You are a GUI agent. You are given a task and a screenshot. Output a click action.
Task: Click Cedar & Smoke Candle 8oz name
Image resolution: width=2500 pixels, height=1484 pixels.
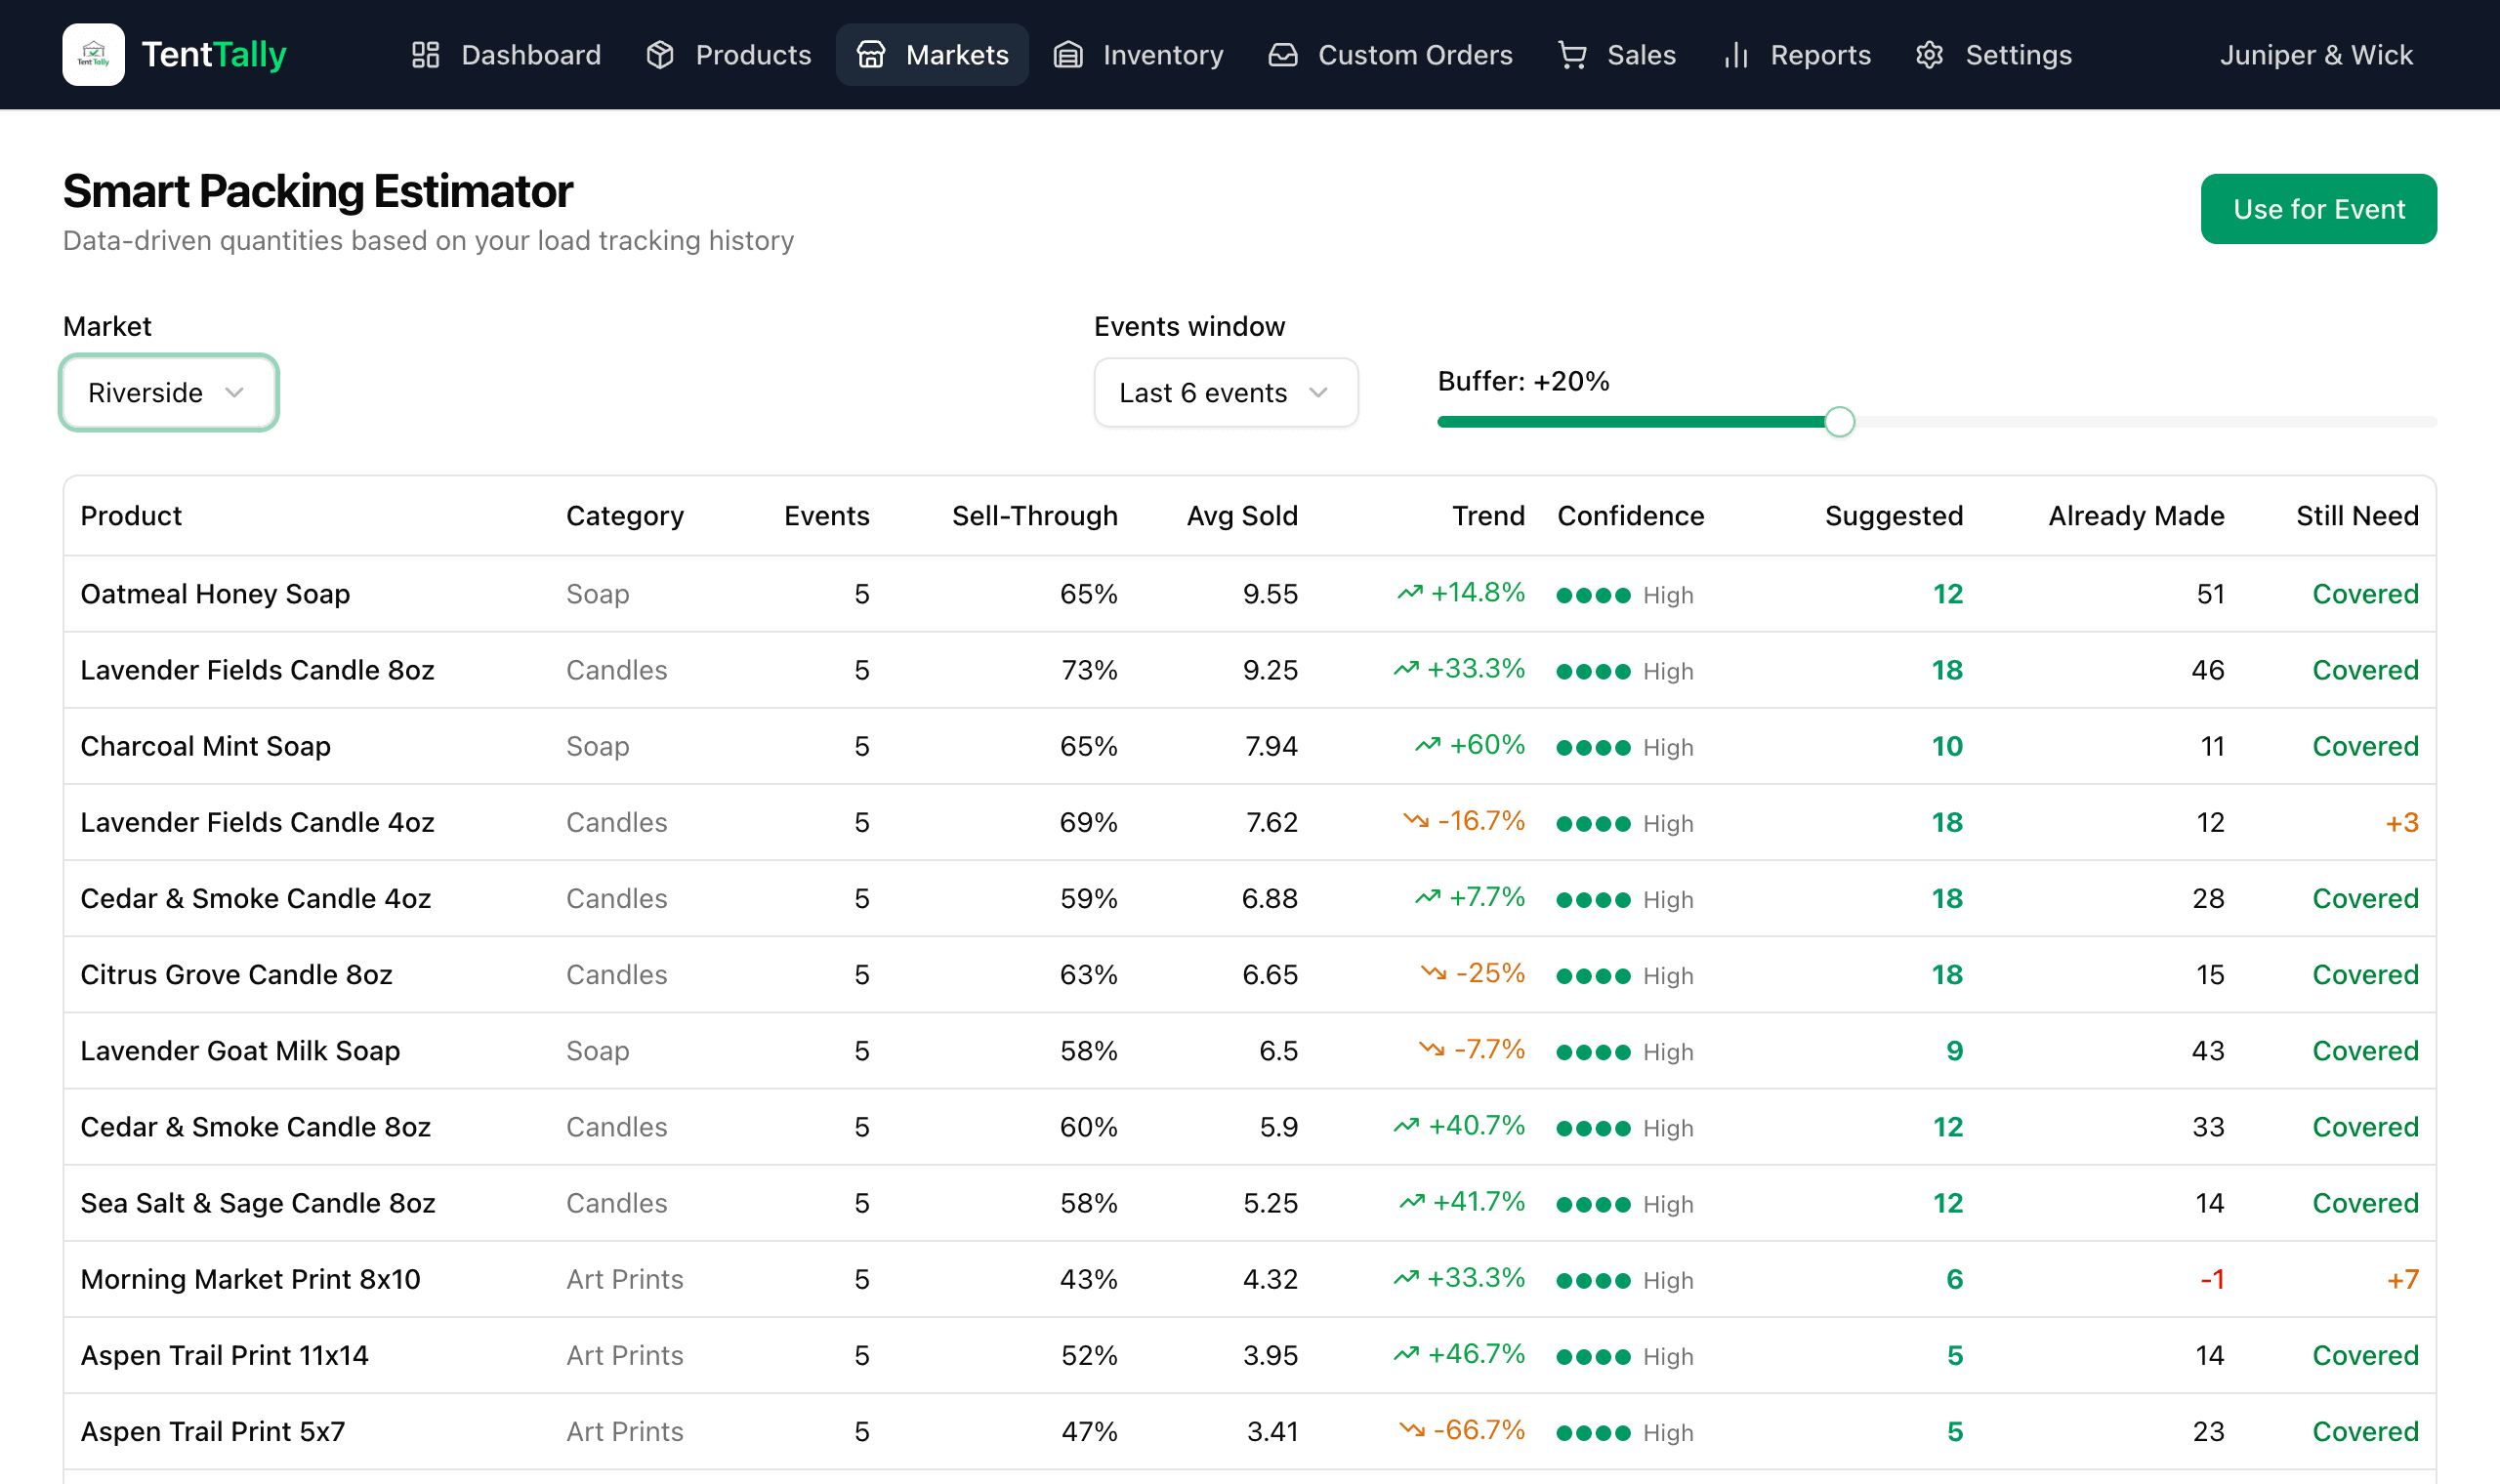(x=255, y=1127)
